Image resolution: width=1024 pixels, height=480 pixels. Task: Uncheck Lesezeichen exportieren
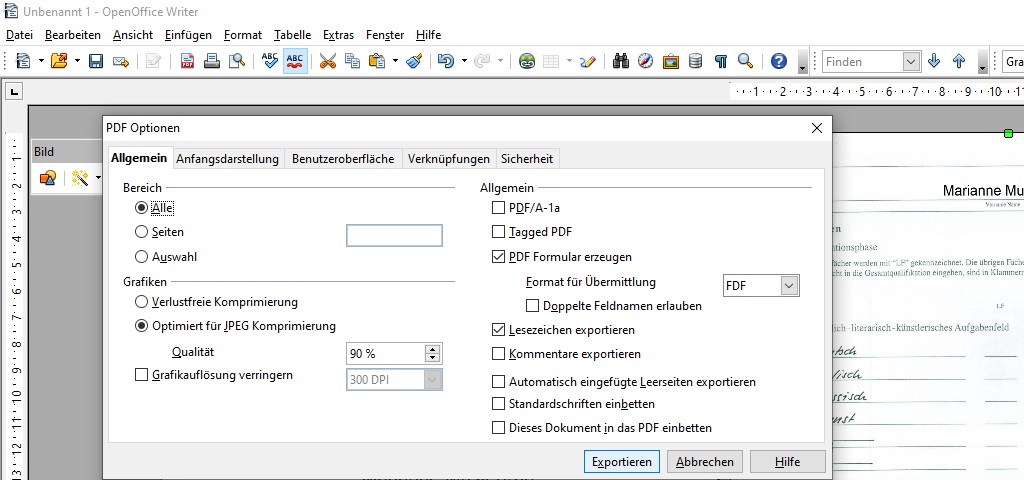pos(498,330)
